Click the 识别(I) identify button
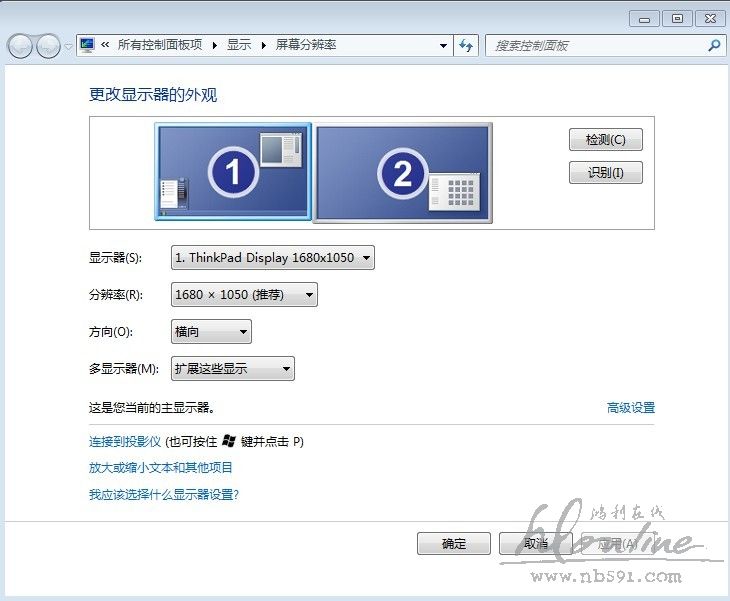Screen dimensions: 730x601 pyautogui.click(x=606, y=173)
